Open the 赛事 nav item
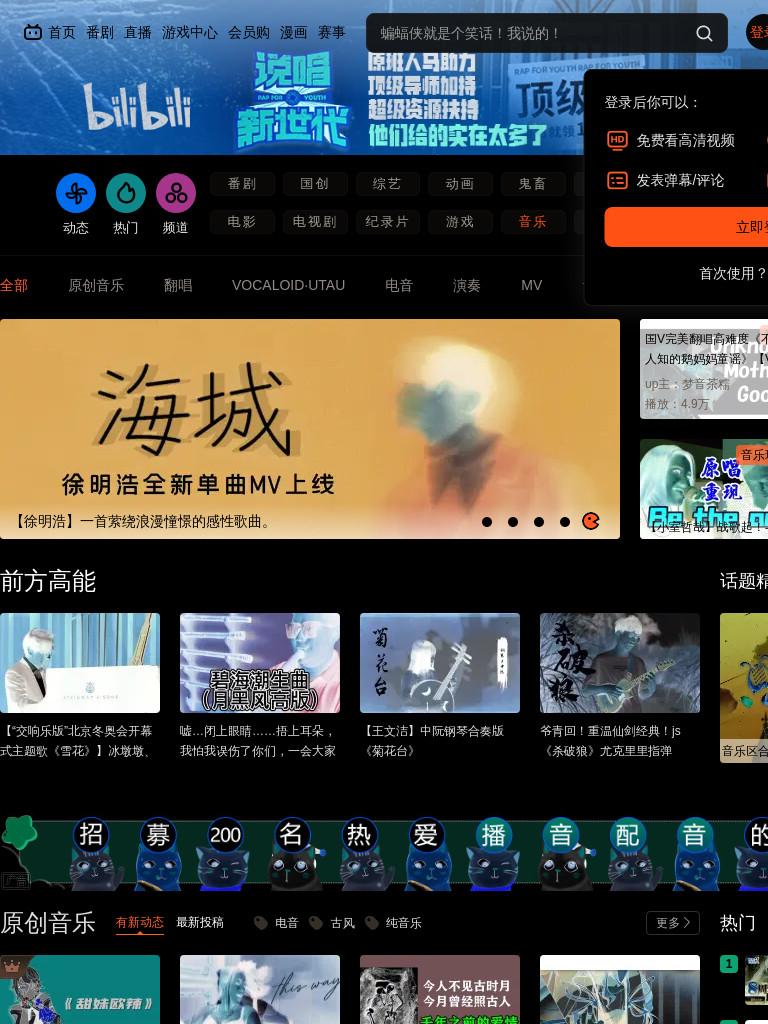This screenshot has width=768, height=1024. (331, 33)
